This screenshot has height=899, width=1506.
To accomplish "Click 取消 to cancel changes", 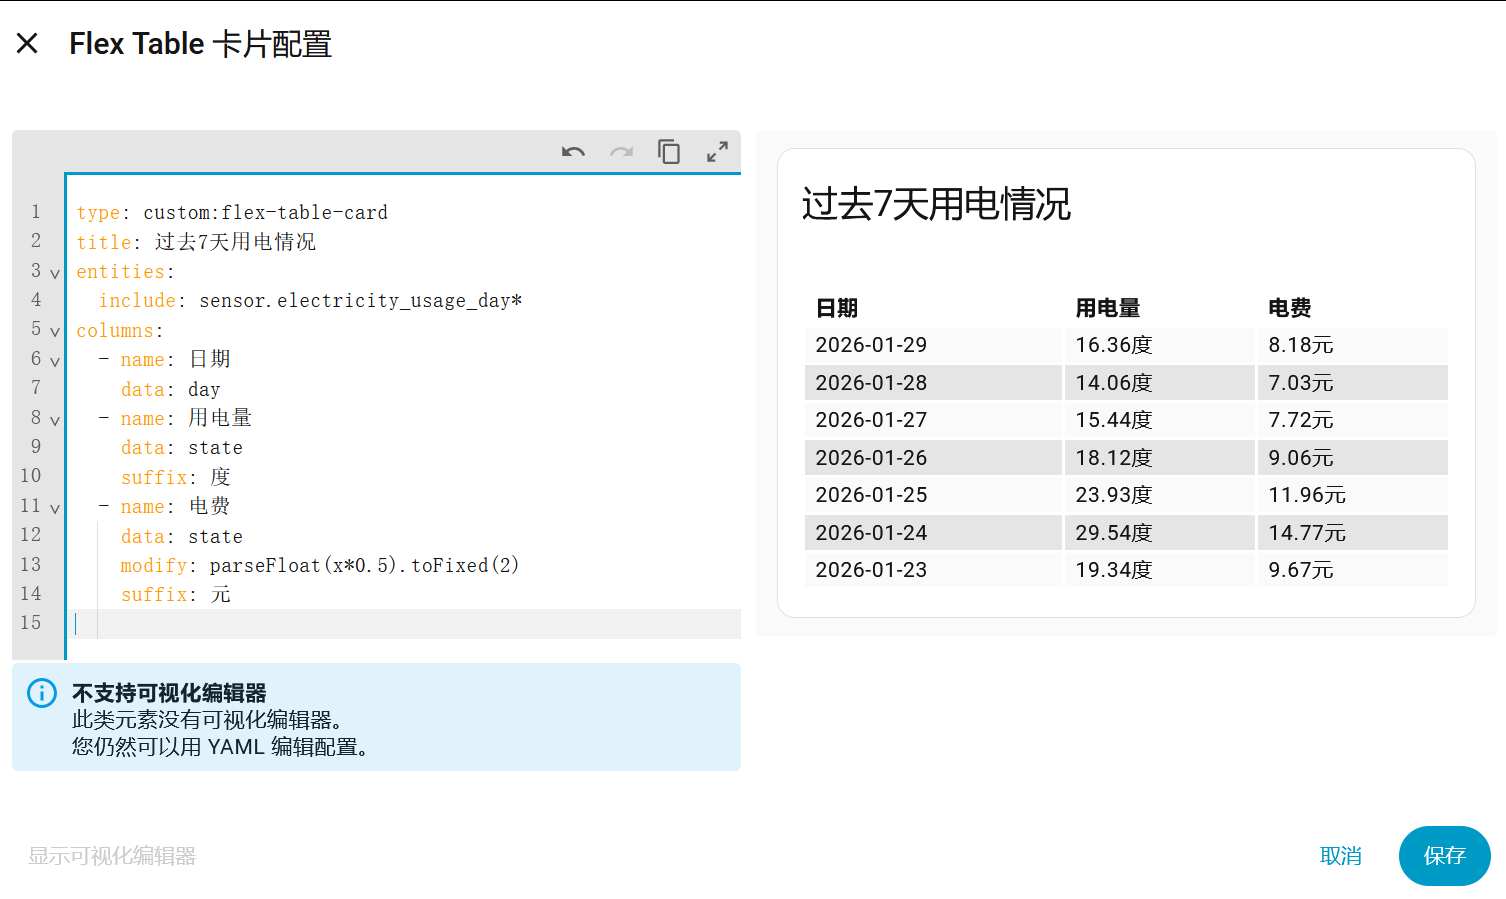I will pyautogui.click(x=1341, y=856).
